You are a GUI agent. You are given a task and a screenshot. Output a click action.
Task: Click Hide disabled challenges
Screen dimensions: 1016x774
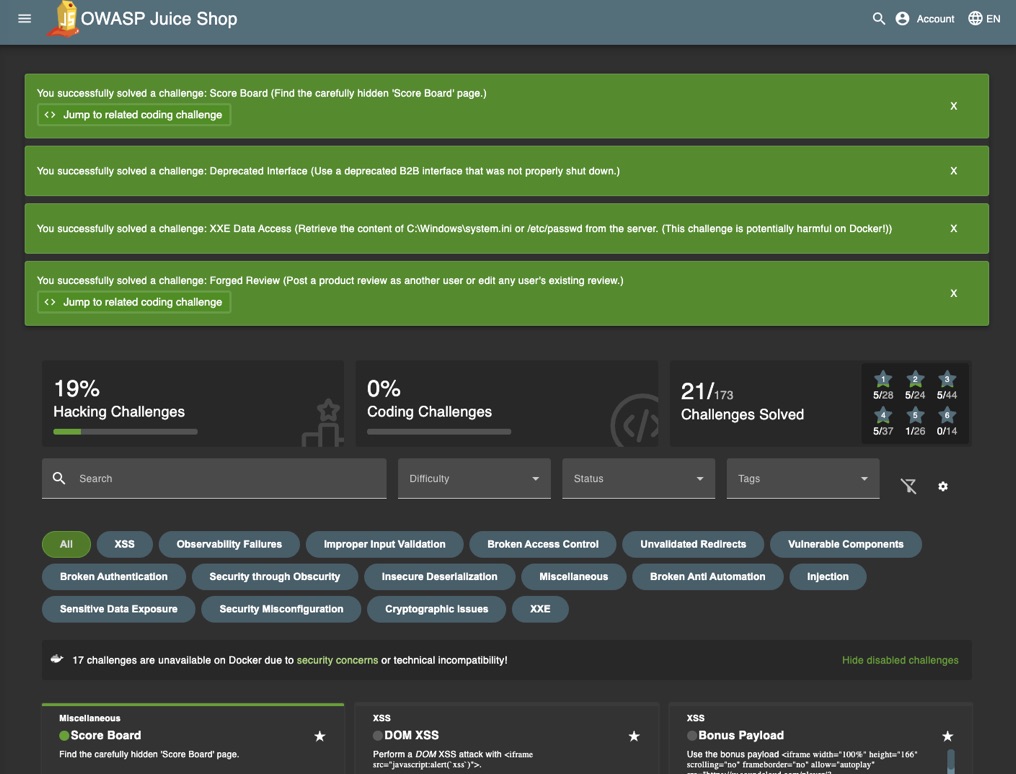900,660
